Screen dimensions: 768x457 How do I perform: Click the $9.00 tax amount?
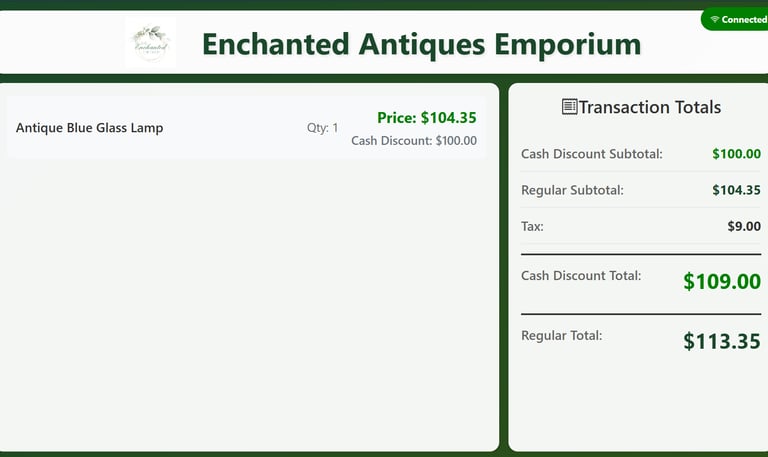coord(744,226)
